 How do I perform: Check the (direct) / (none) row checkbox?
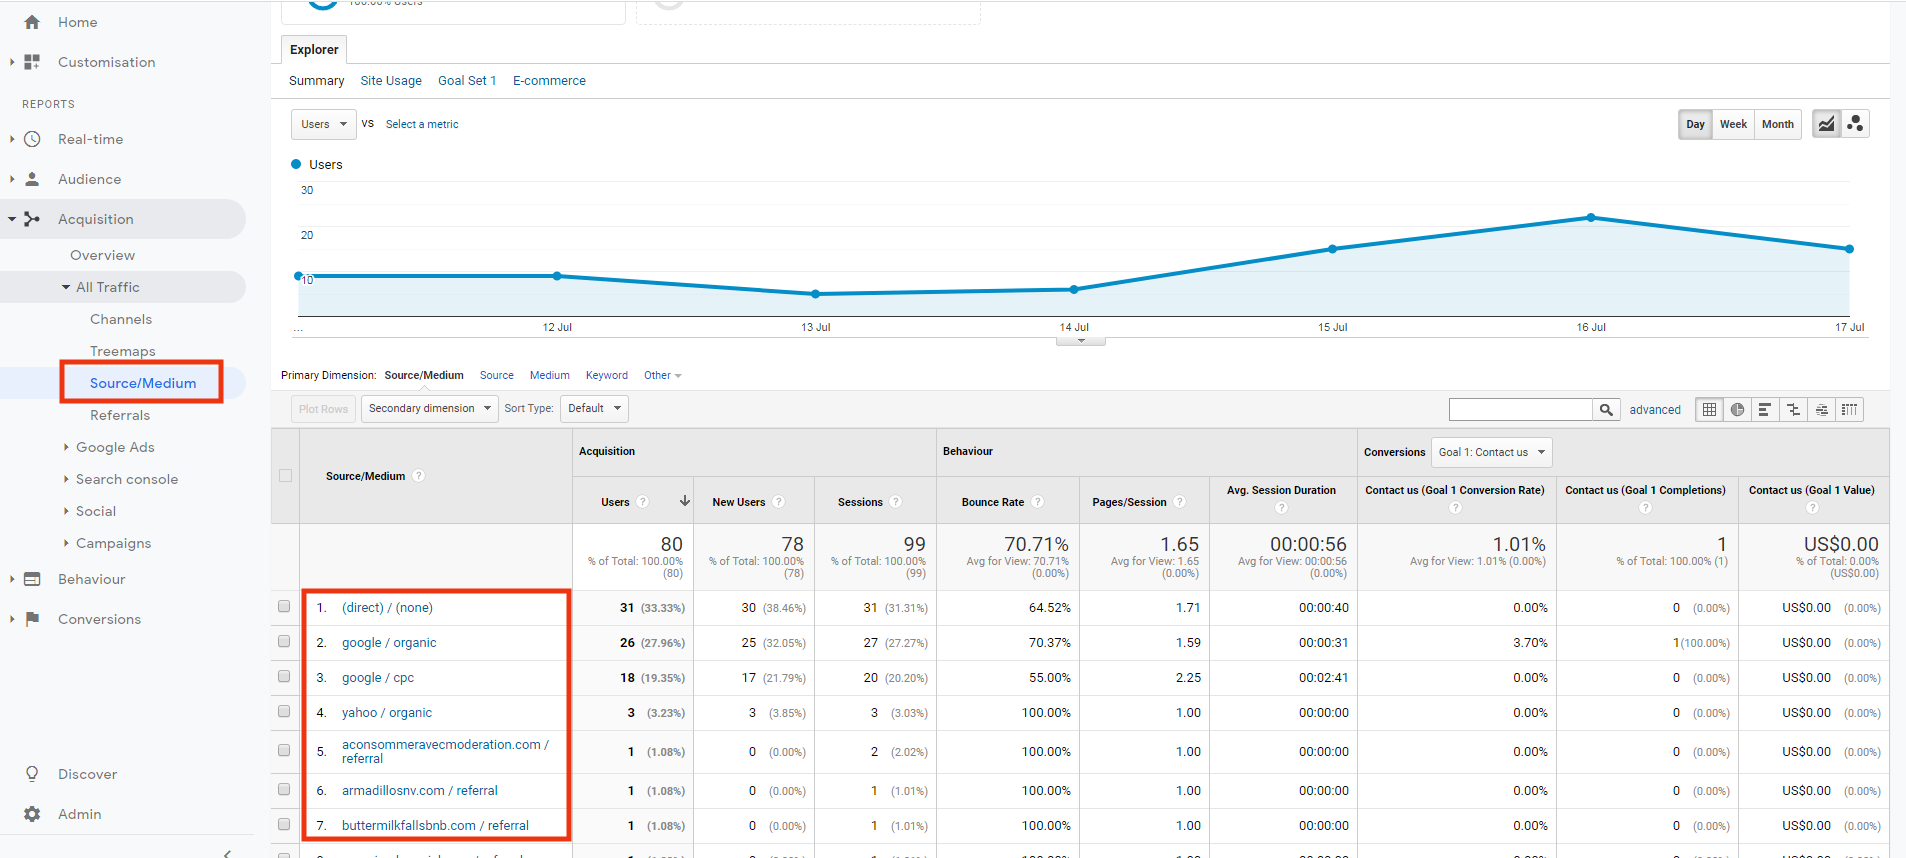(284, 607)
